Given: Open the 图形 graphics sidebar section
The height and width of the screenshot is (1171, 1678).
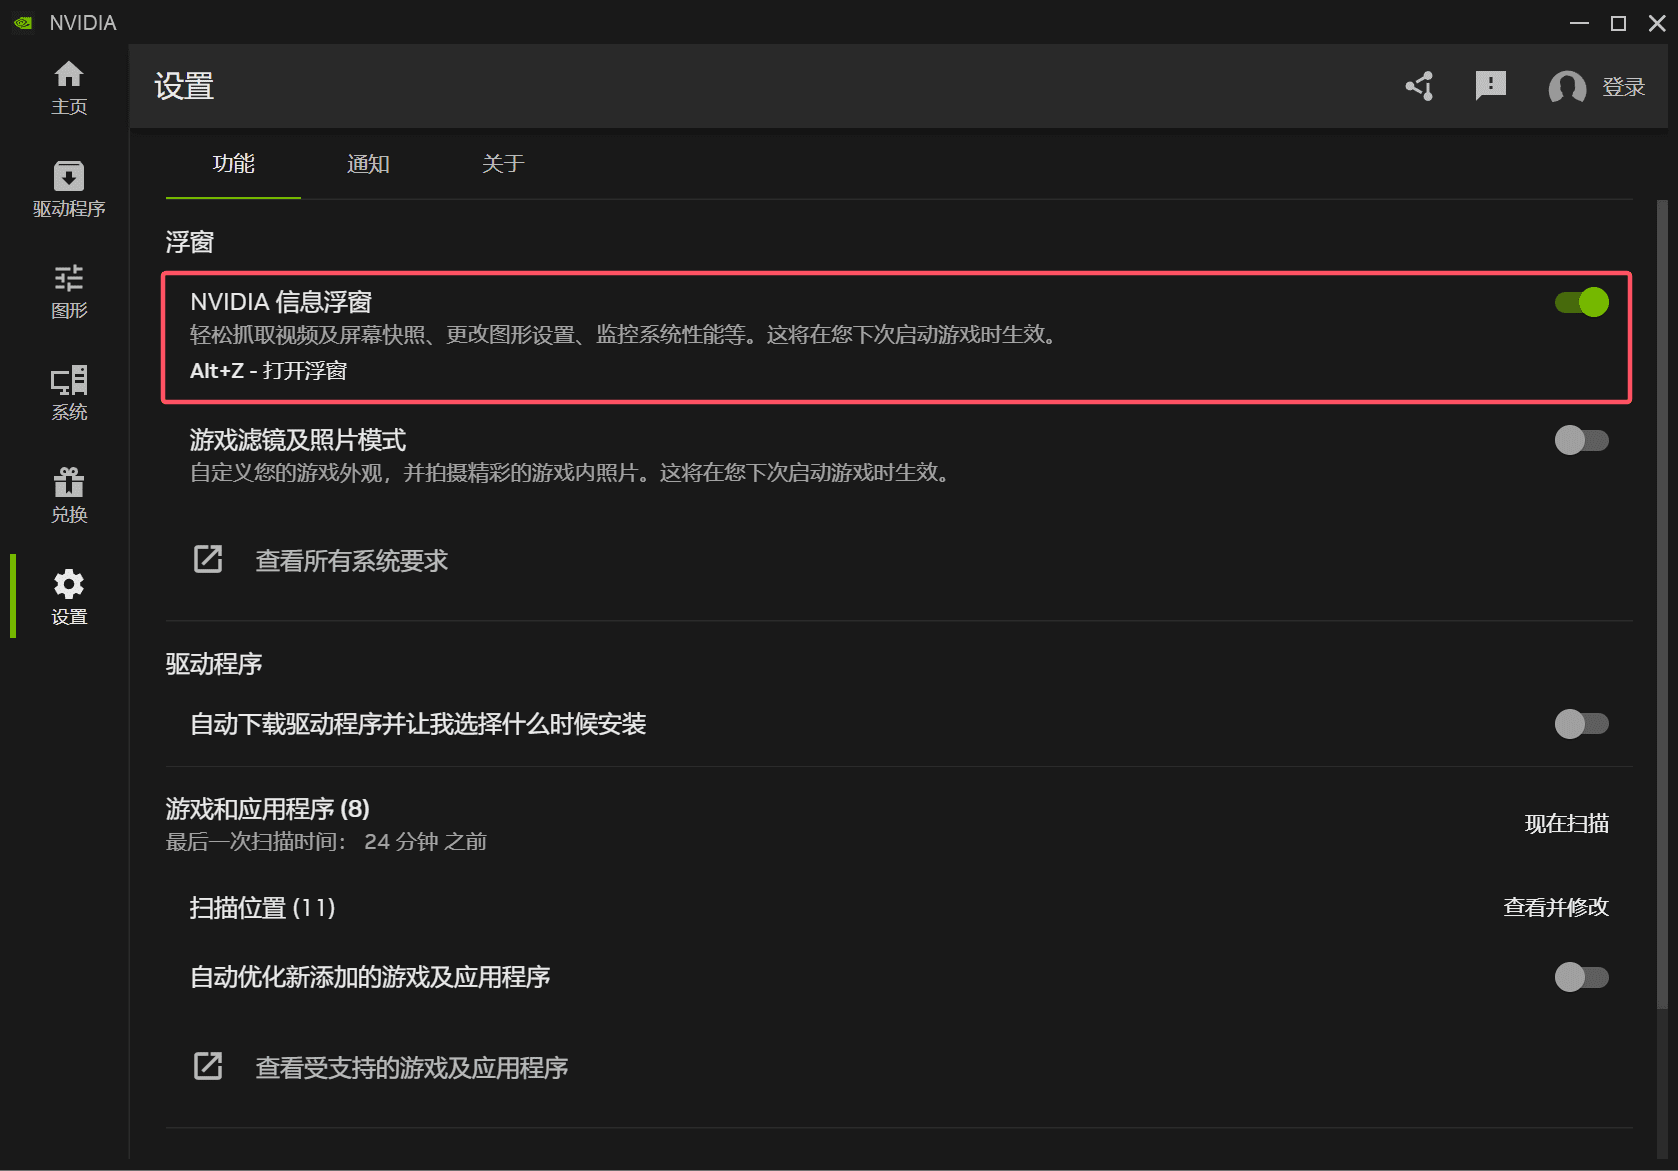Looking at the screenshot, I should 69,291.
